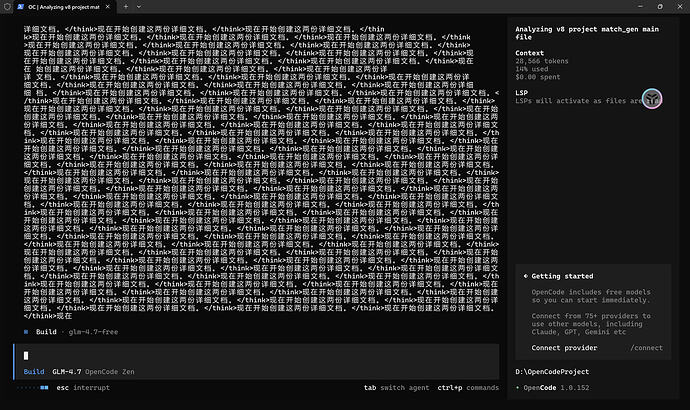Image resolution: width=690 pixels, height=410 pixels.
Task: Close the OC Analyzing v8 project tab
Action: click(x=107, y=7)
